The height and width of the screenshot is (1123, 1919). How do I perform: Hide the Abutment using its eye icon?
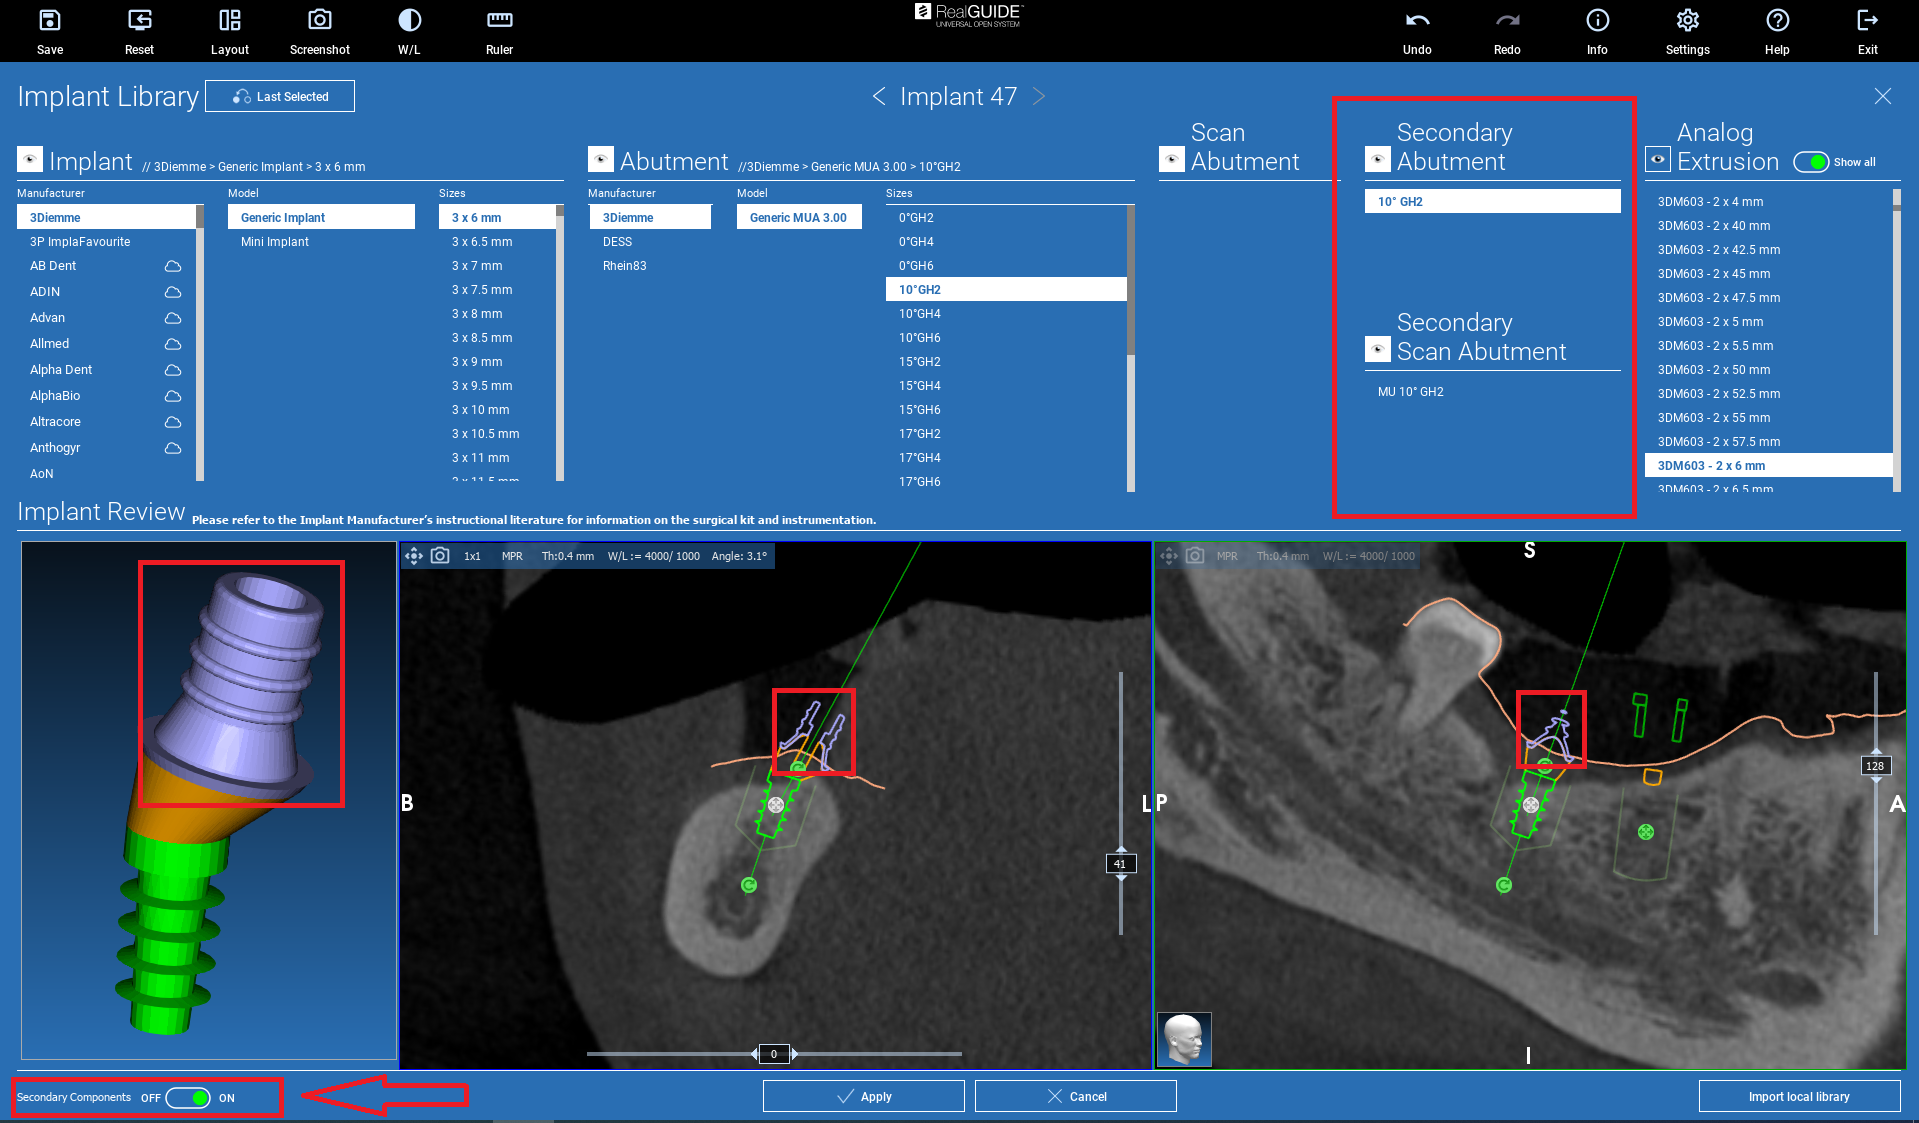(600, 160)
